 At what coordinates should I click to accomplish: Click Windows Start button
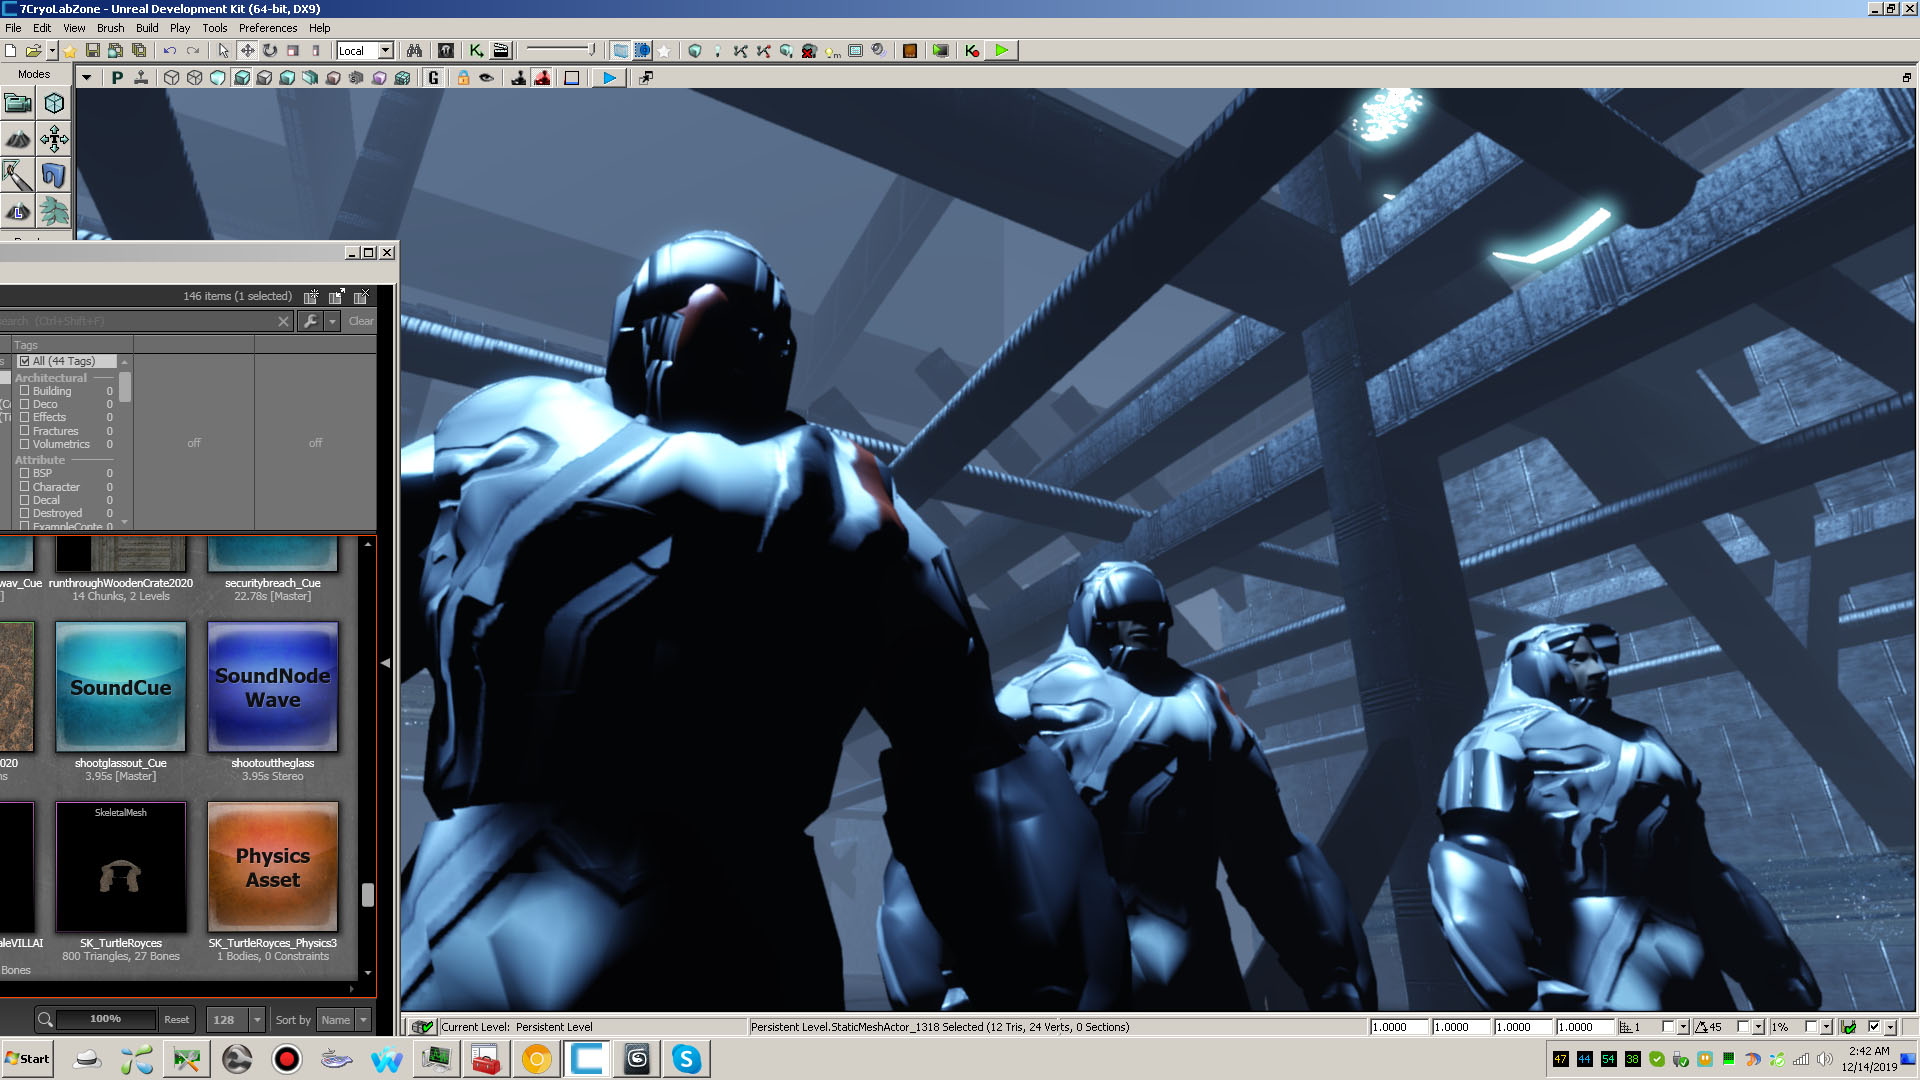[27, 1059]
